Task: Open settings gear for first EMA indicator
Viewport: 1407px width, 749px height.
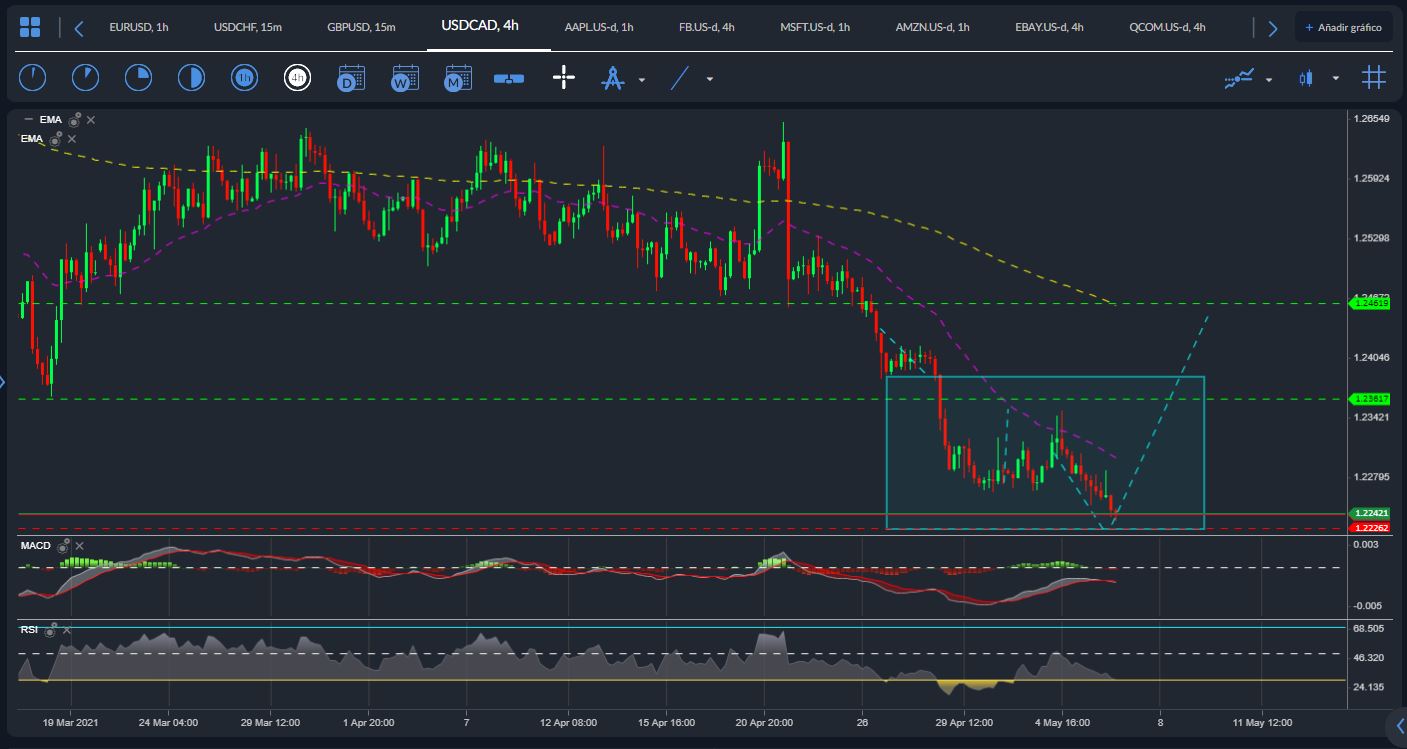Action: [75, 119]
